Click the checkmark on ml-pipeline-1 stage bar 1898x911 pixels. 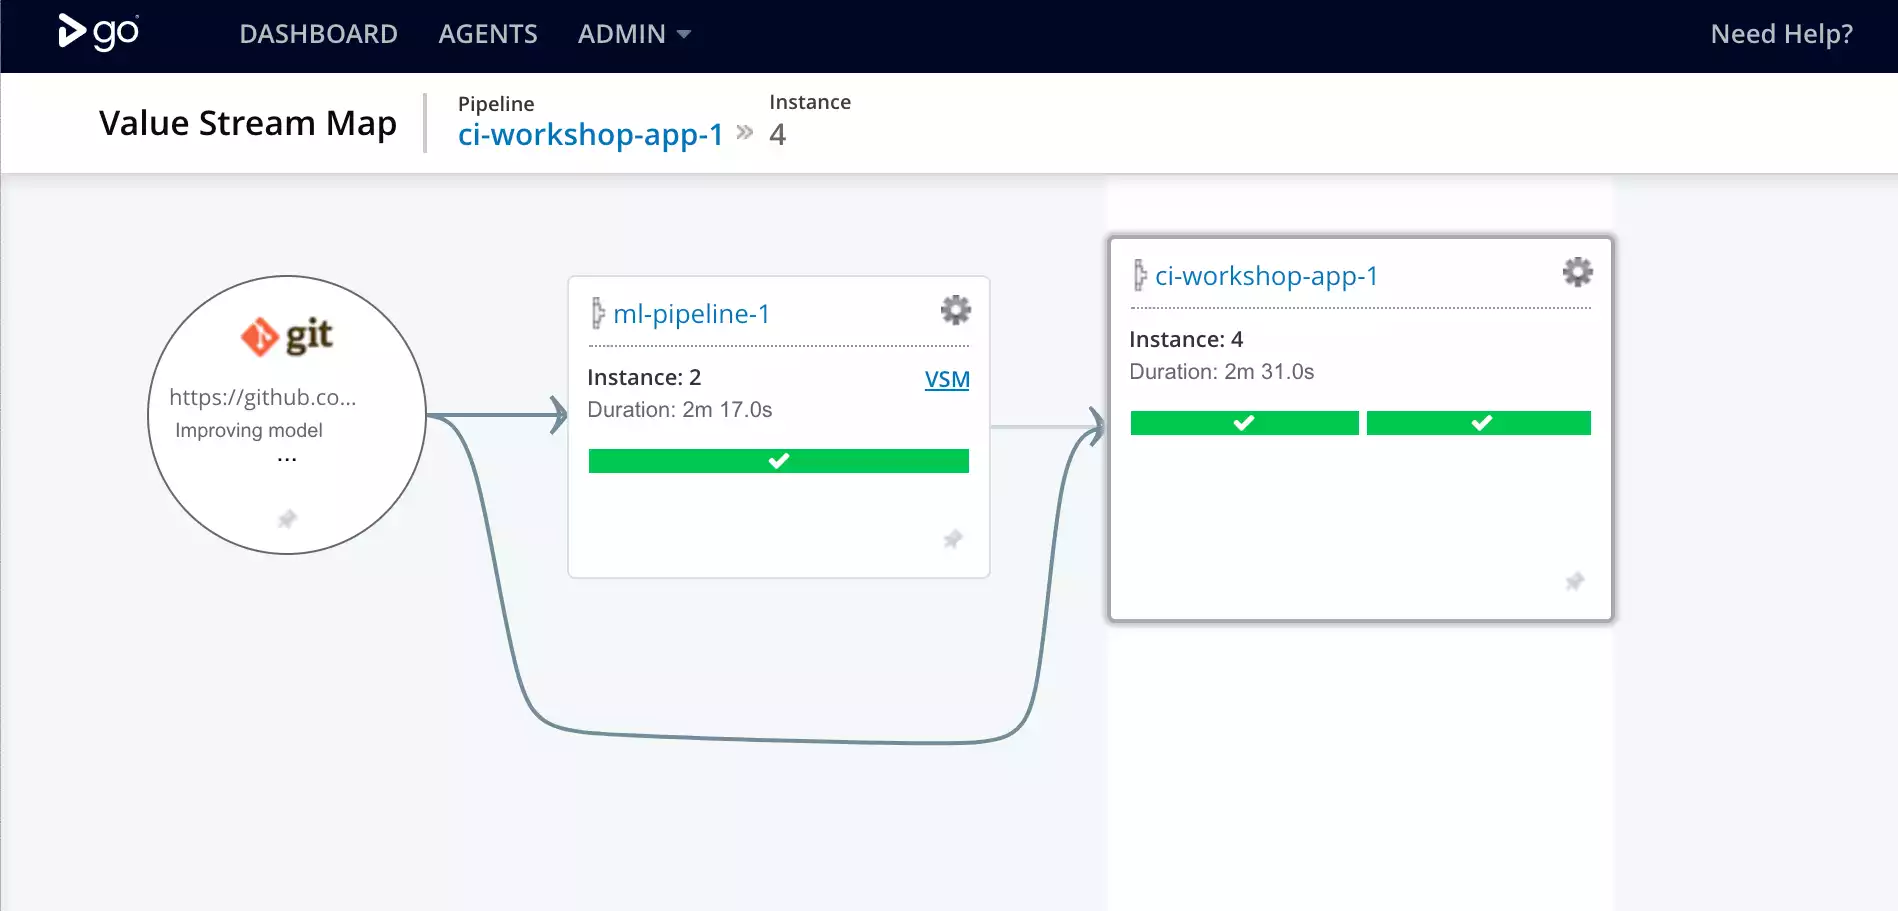779,460
